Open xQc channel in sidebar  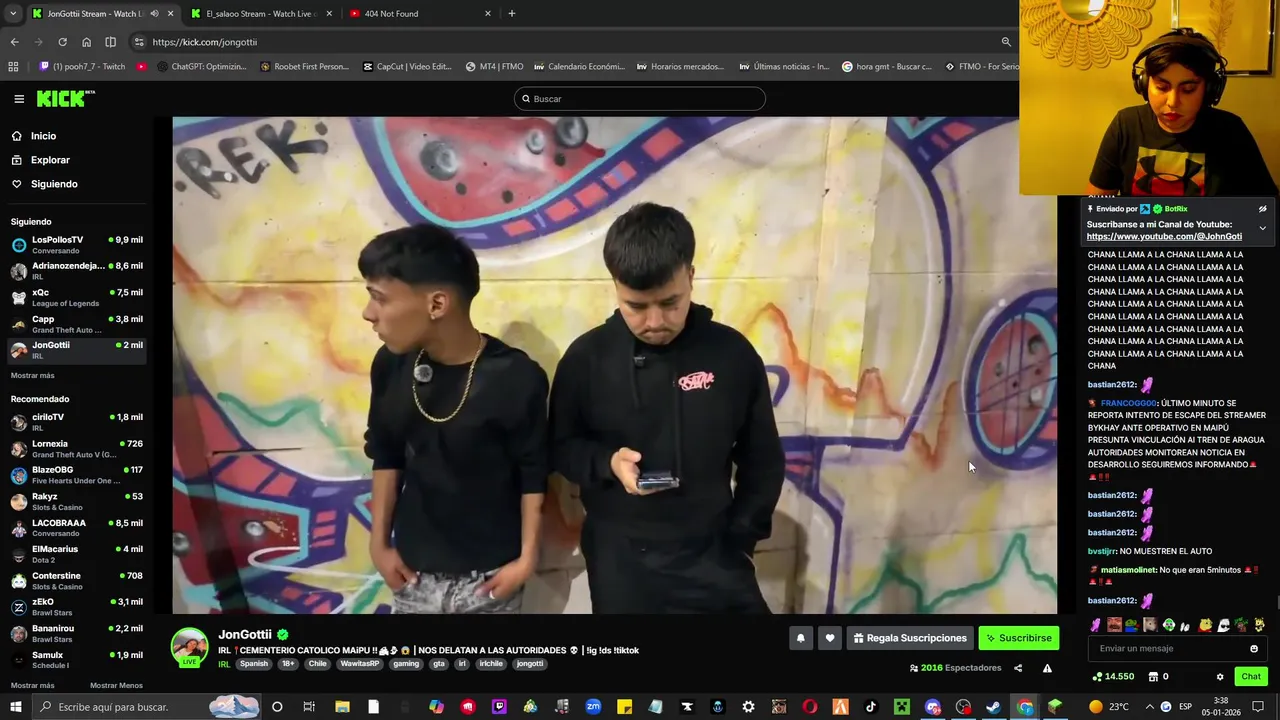77,298
